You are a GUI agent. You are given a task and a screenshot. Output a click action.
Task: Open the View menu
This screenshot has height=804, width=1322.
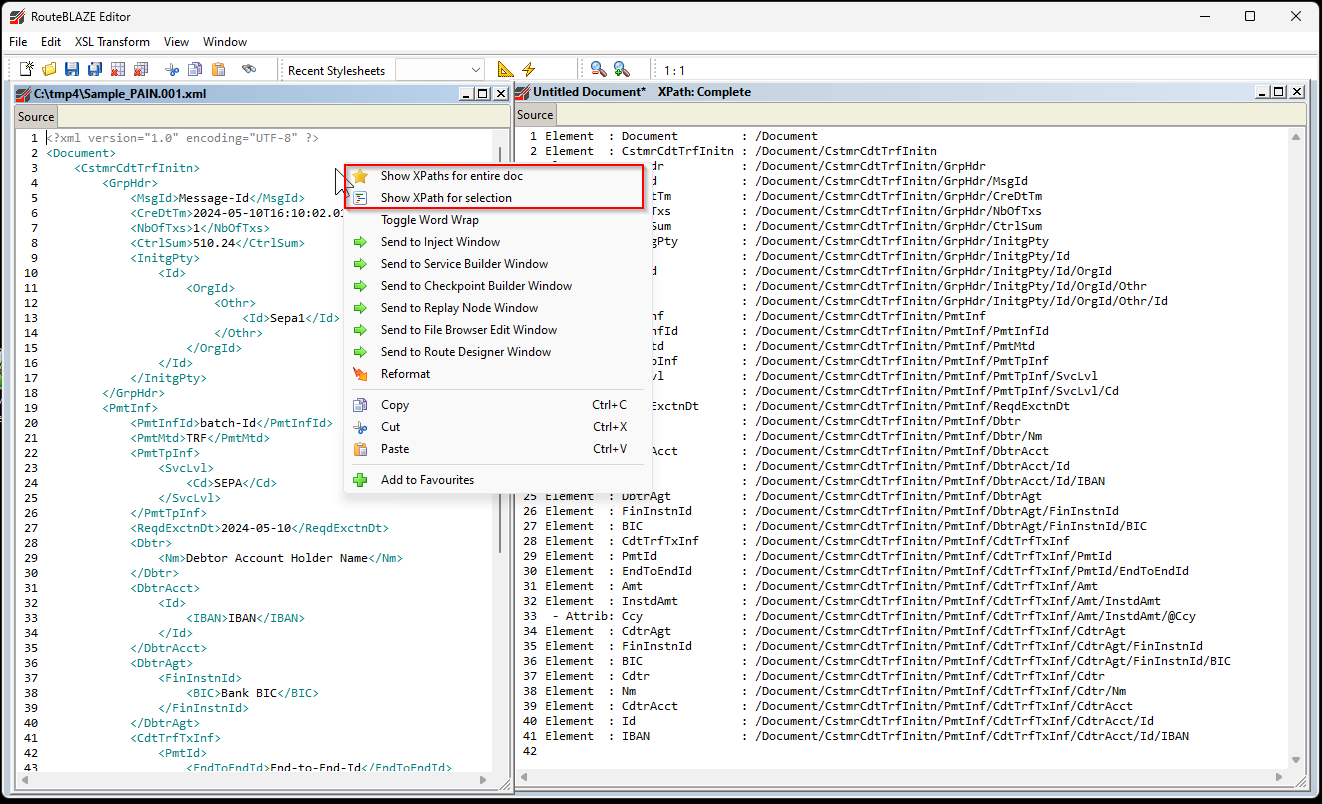point(176,42)
